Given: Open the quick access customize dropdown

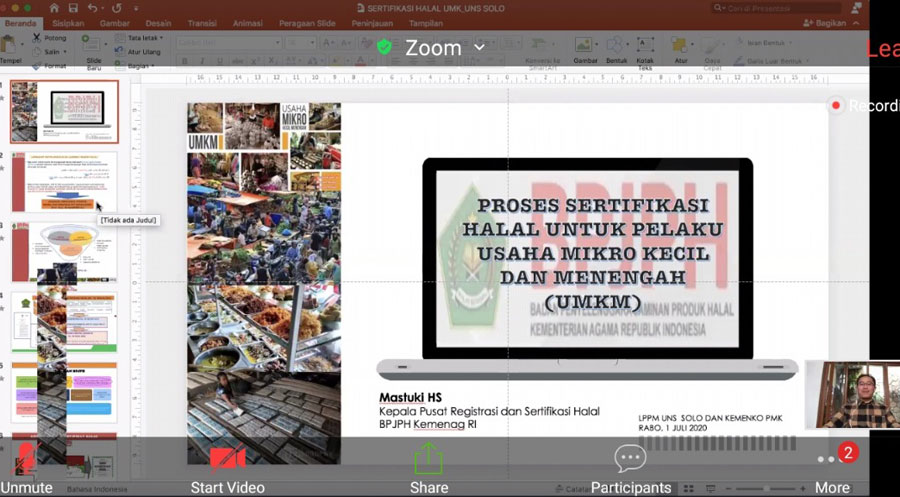Looking at the screenshot, I should coord(136,9).
